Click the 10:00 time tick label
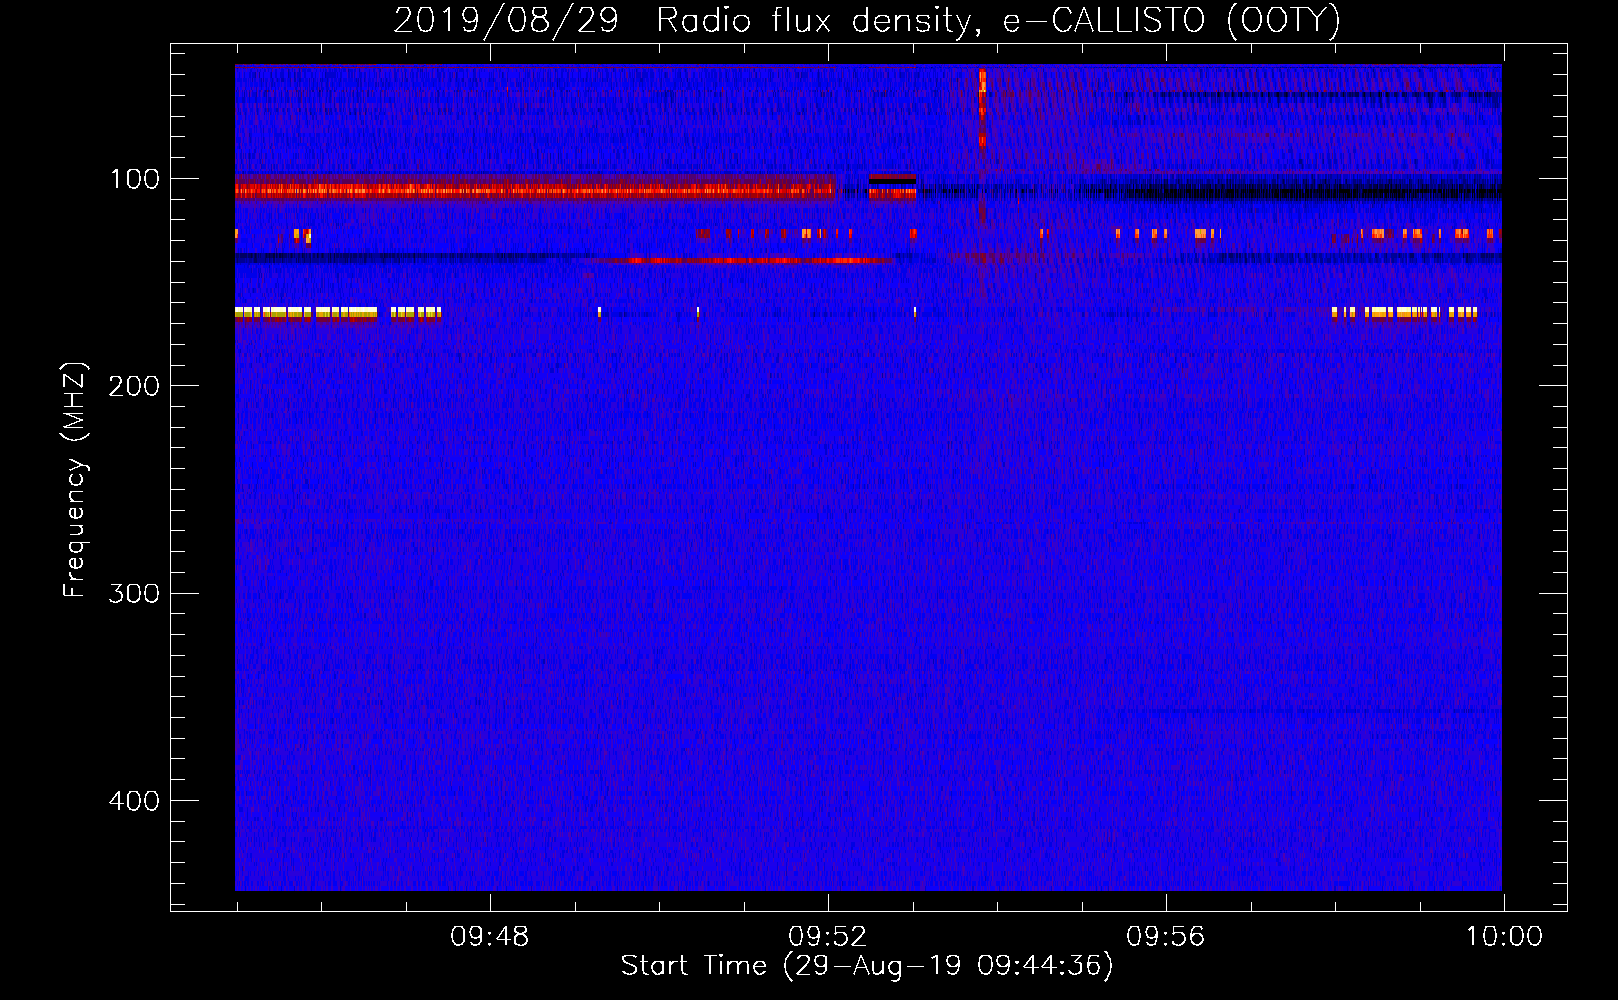Image resolution: width=1618 pixels, height=1000 pixels. click(x=1504, y=937)
